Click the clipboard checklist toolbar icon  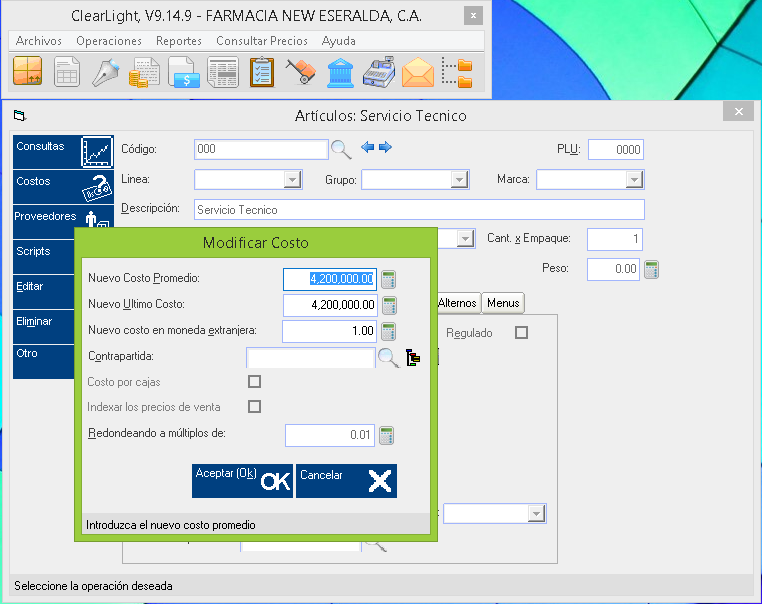tap(262, 72)
